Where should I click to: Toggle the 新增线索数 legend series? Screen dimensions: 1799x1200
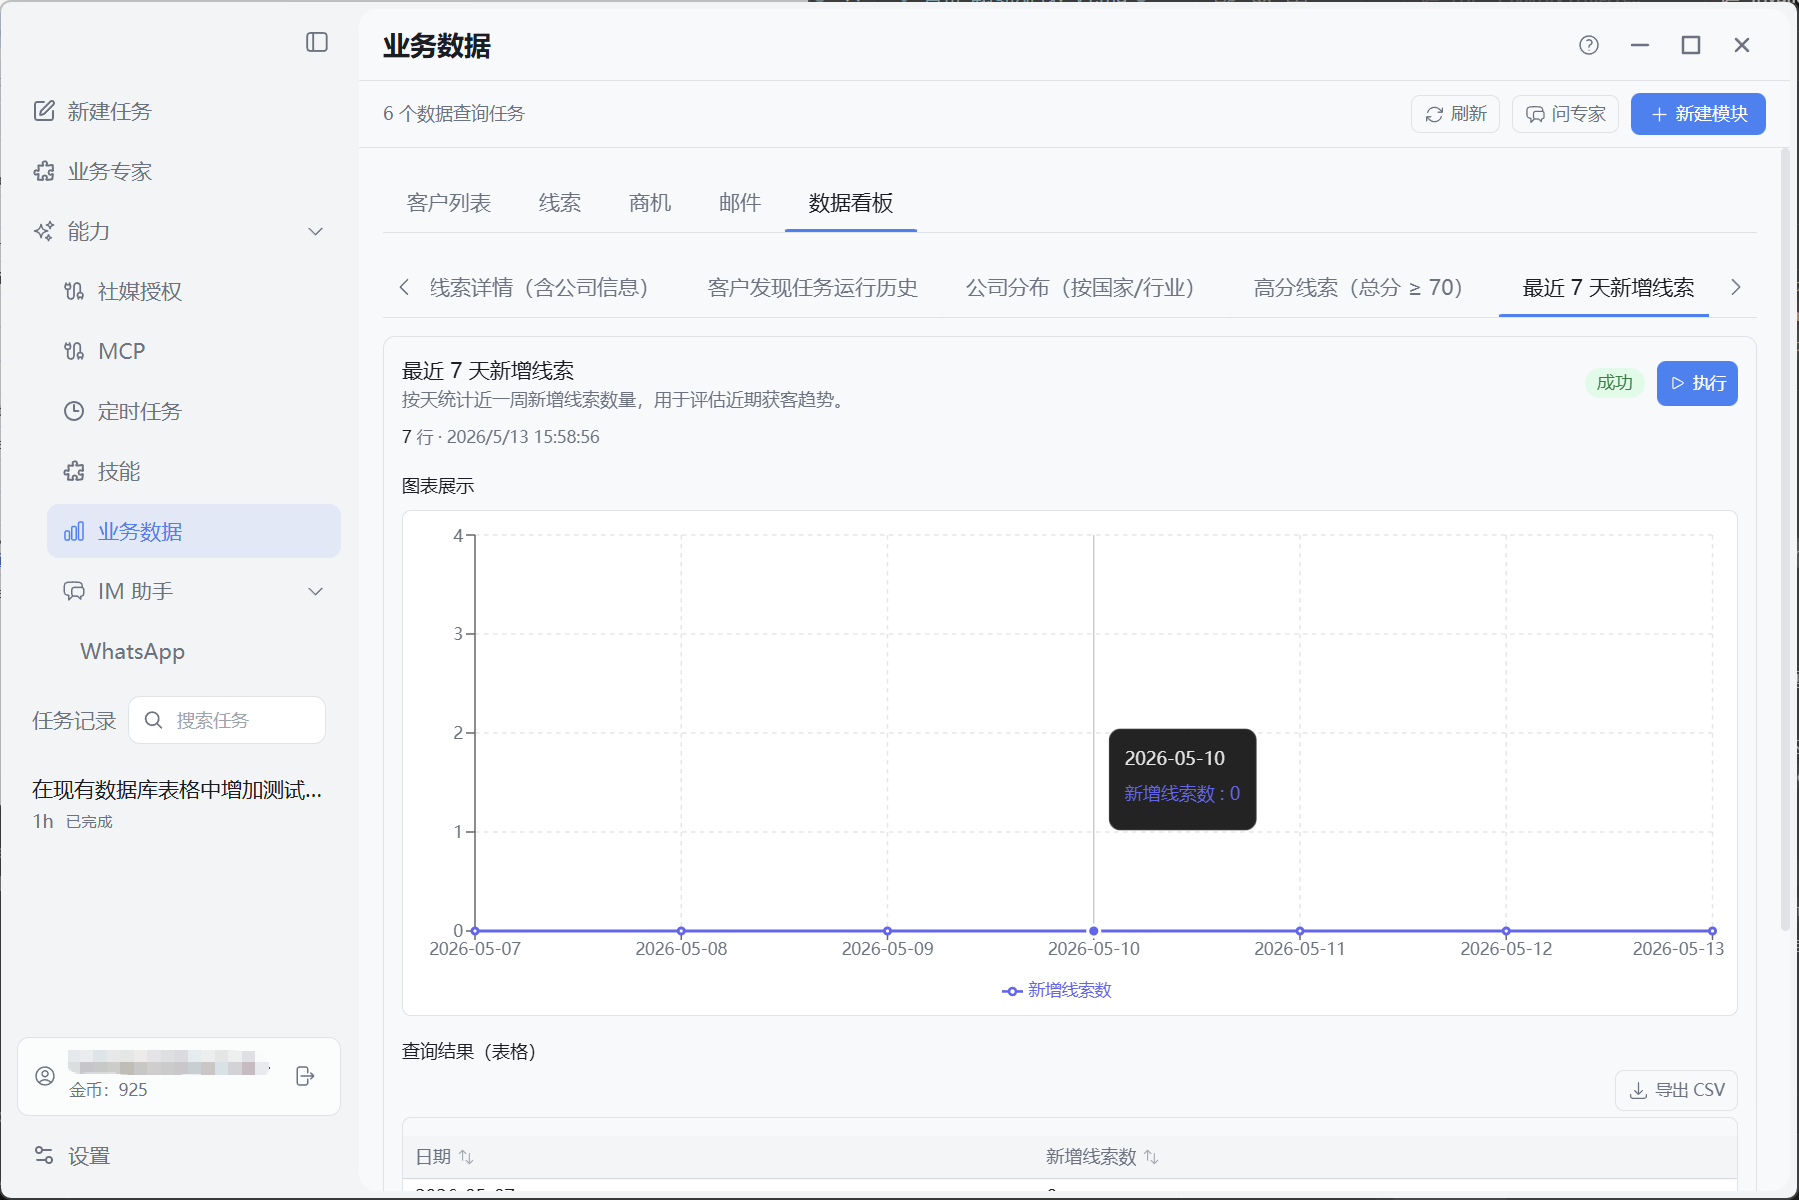coord(1057,990)
